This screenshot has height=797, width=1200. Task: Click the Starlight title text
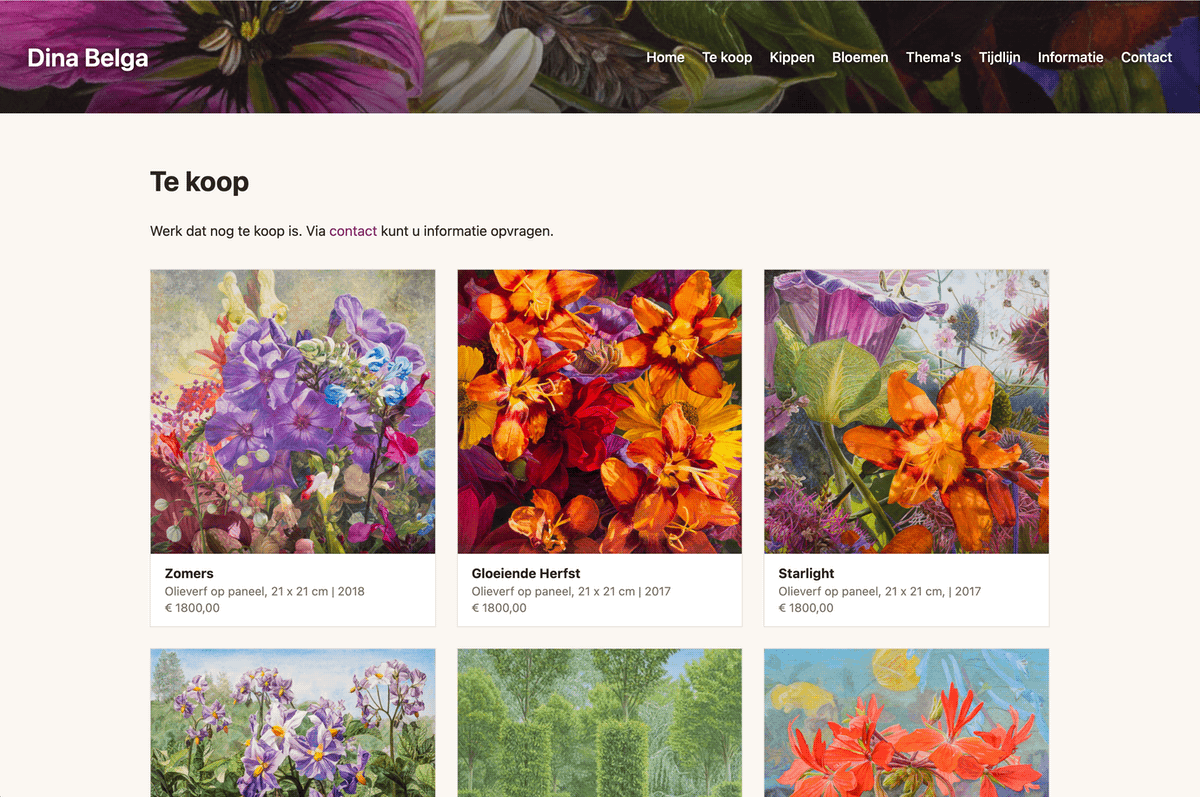coord(806,573)
